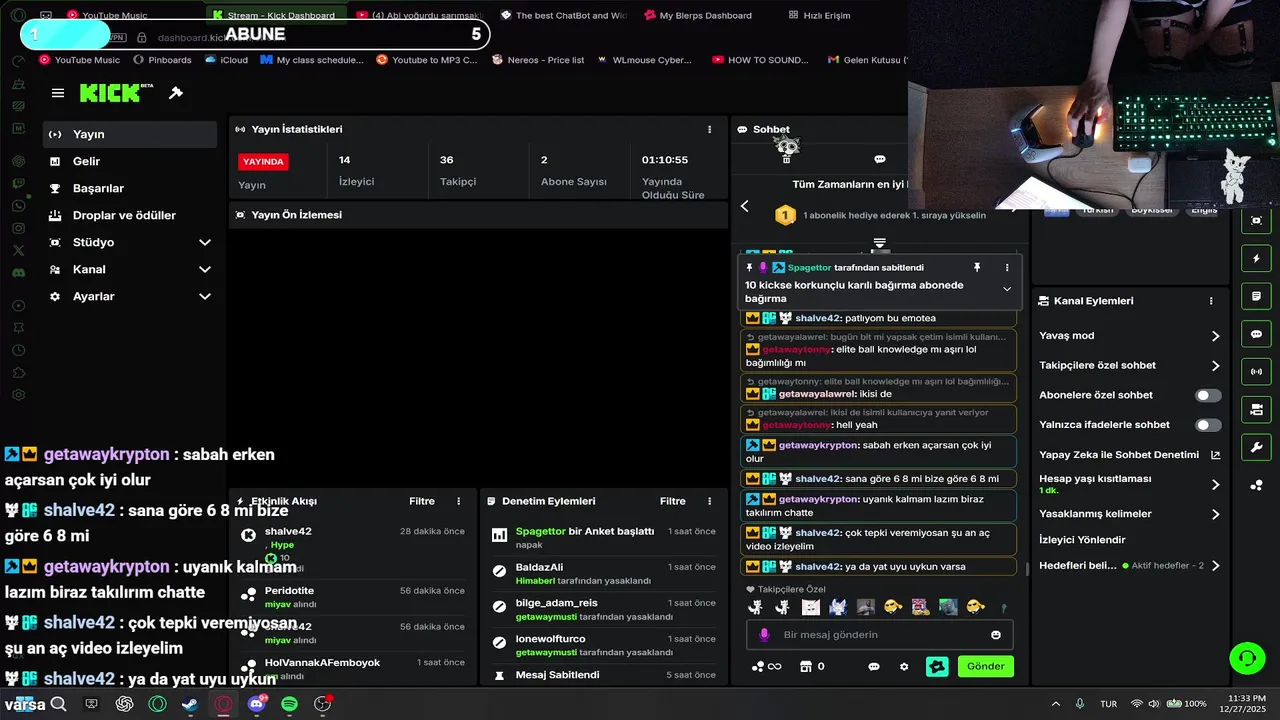Collapse the pinned message chevron
The image size is (1280, 720).
tap(1007, 289)
